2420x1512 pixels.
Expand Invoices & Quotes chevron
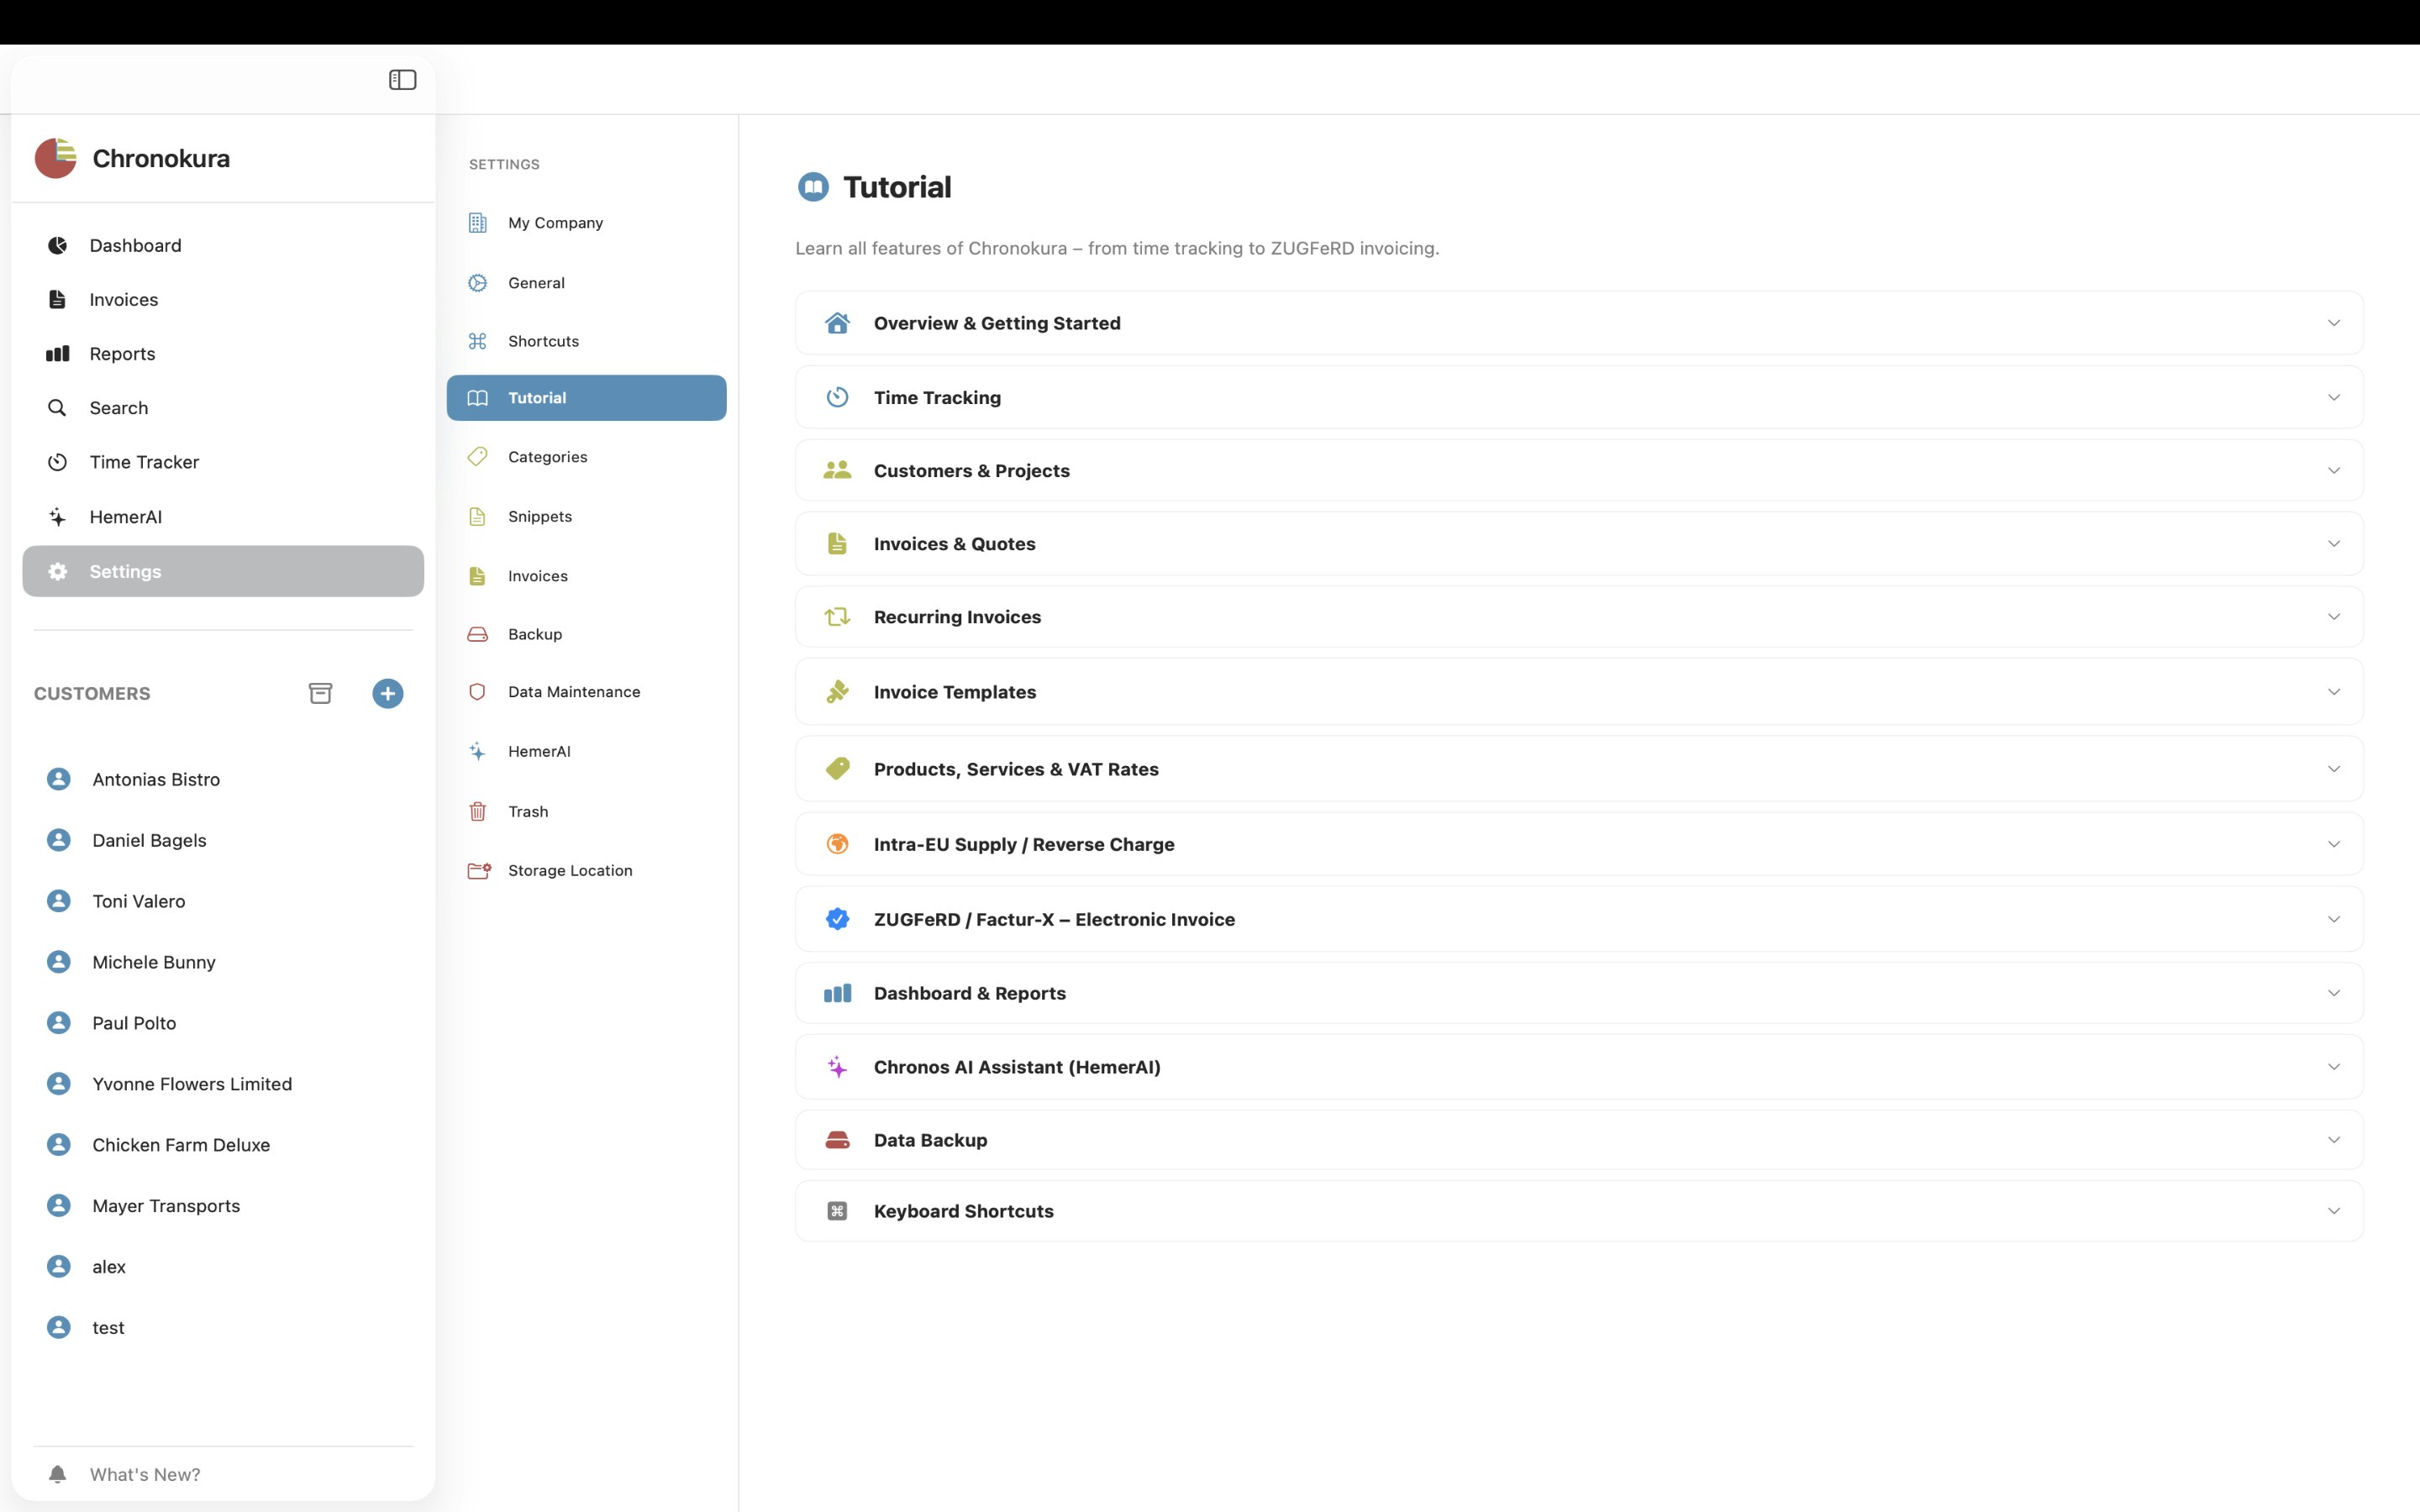click(x=2333, y=544)
